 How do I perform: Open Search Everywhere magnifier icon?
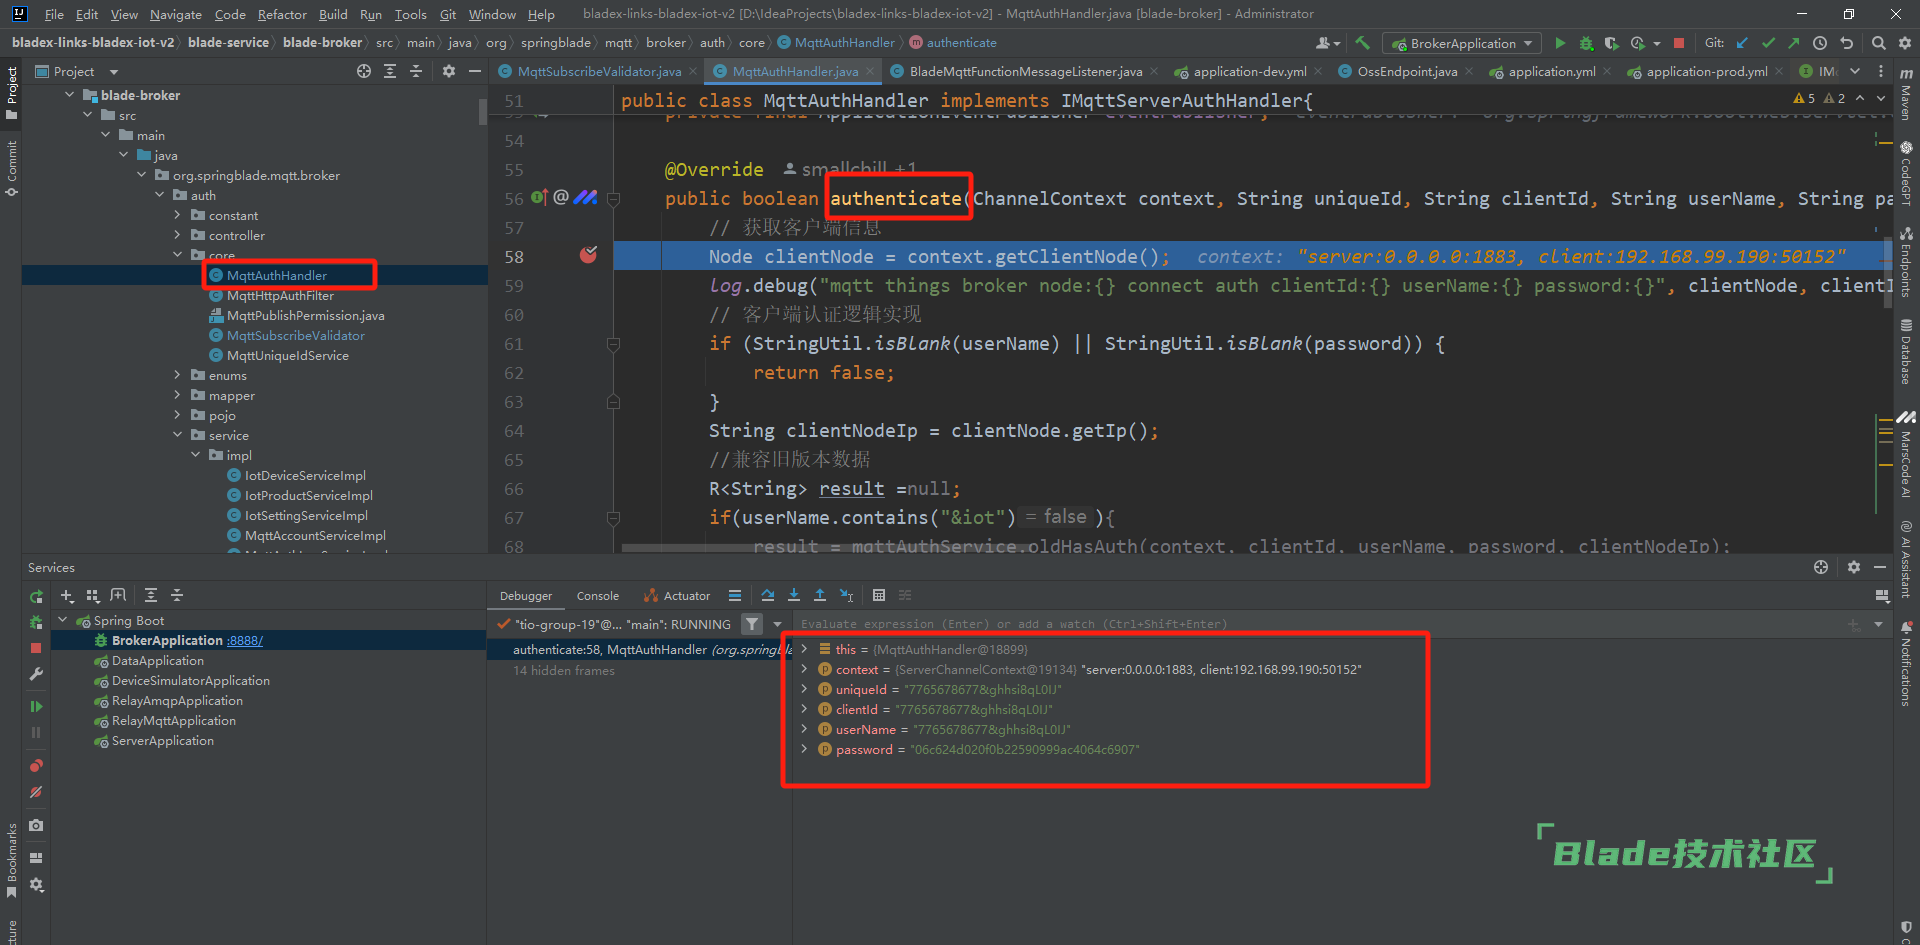tap(1879, 43)
